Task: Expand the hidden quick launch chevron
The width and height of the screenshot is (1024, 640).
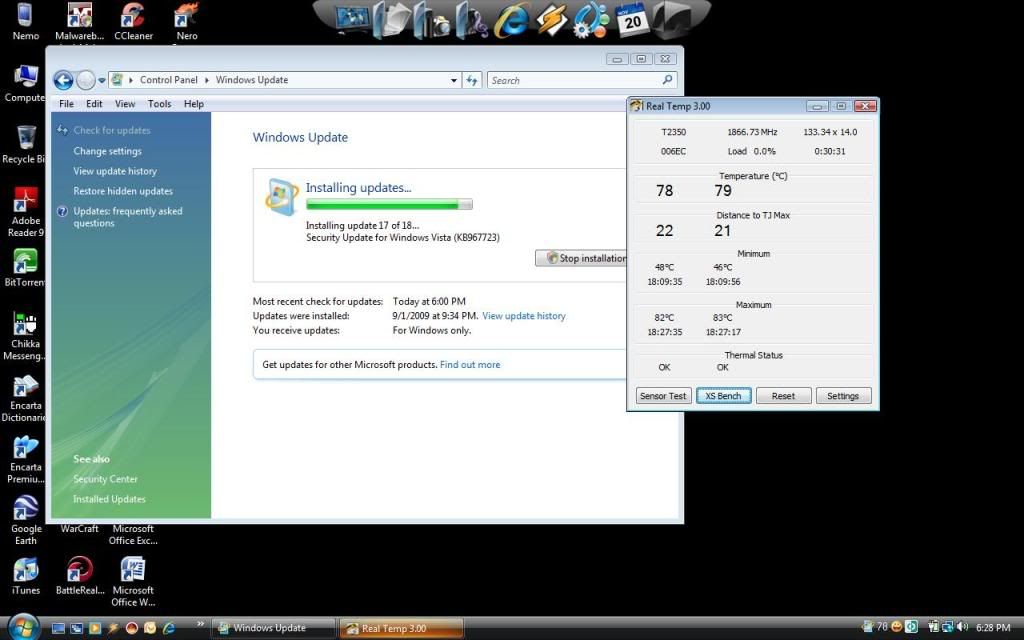Action: click(200, 624)
